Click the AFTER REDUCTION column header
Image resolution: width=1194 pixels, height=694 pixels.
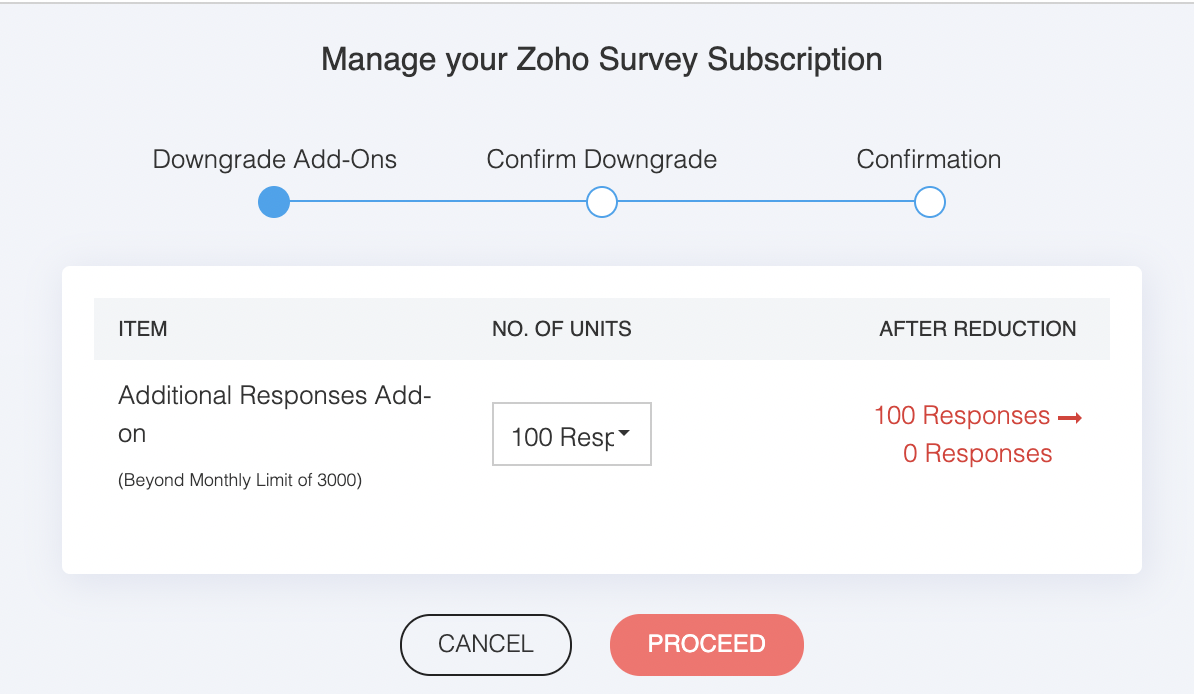pyautogui.click(x=977, y=329)
